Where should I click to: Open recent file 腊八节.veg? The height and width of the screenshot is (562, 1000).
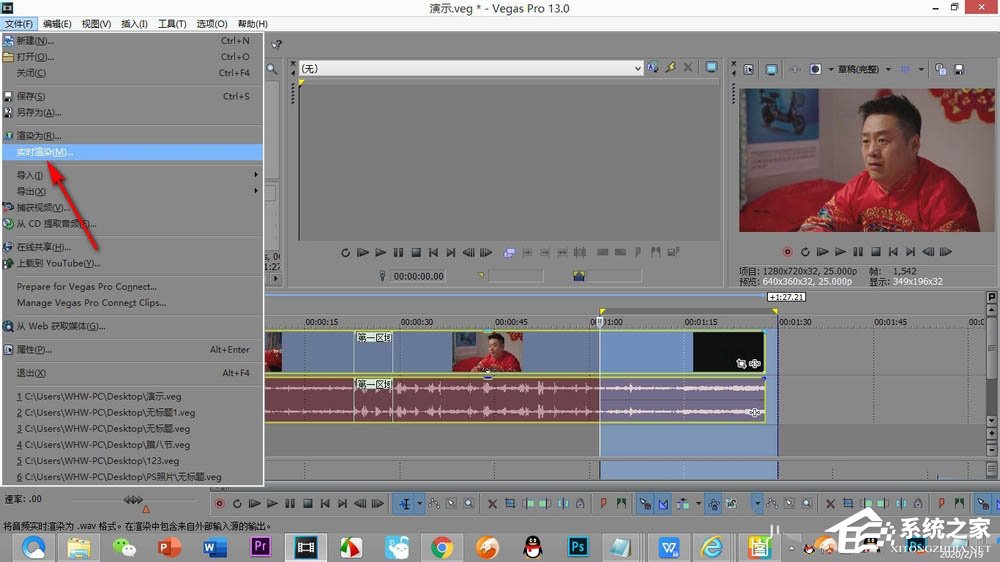pos(133,445)
